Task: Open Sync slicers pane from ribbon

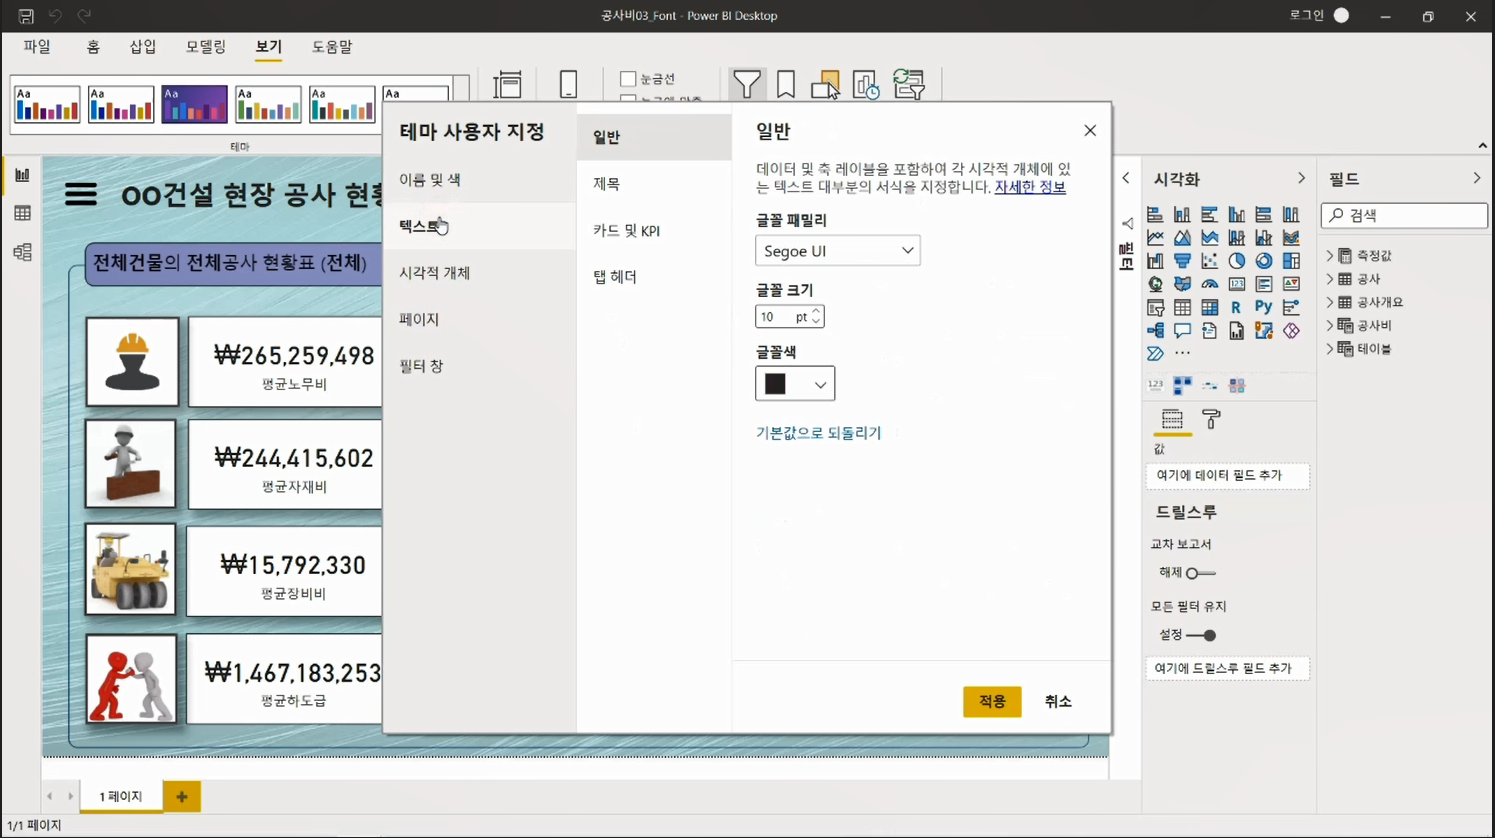Action: (909, 84)
